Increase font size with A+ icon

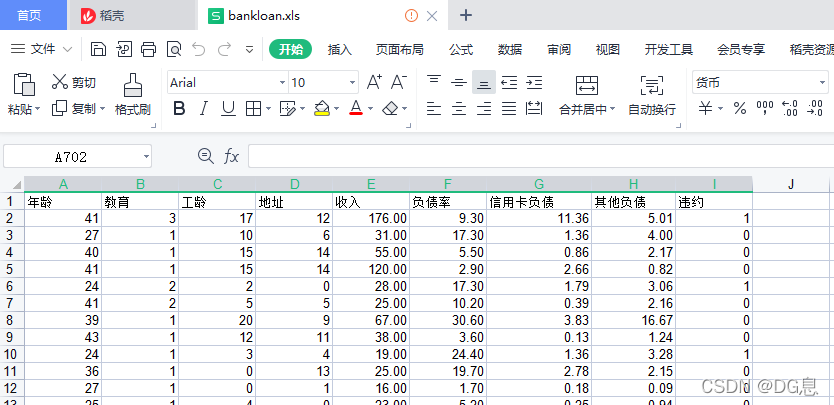click(x=374, y=82)
